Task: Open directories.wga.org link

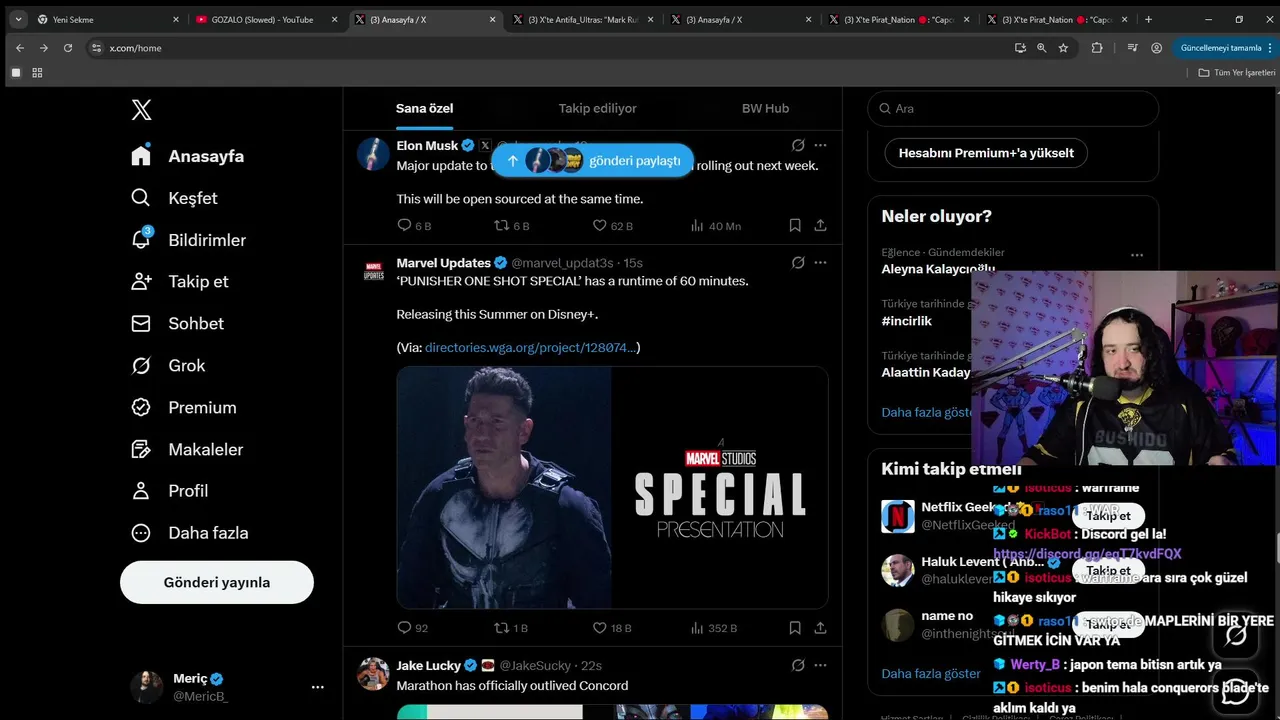Action: coord(531,347)
